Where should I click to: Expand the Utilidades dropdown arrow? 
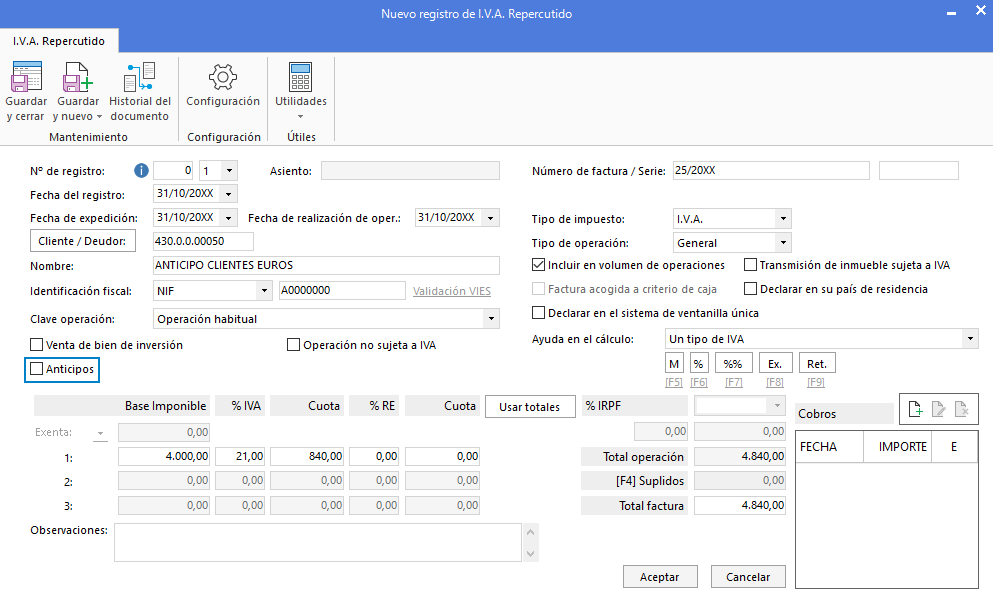[x=300, y=116]
